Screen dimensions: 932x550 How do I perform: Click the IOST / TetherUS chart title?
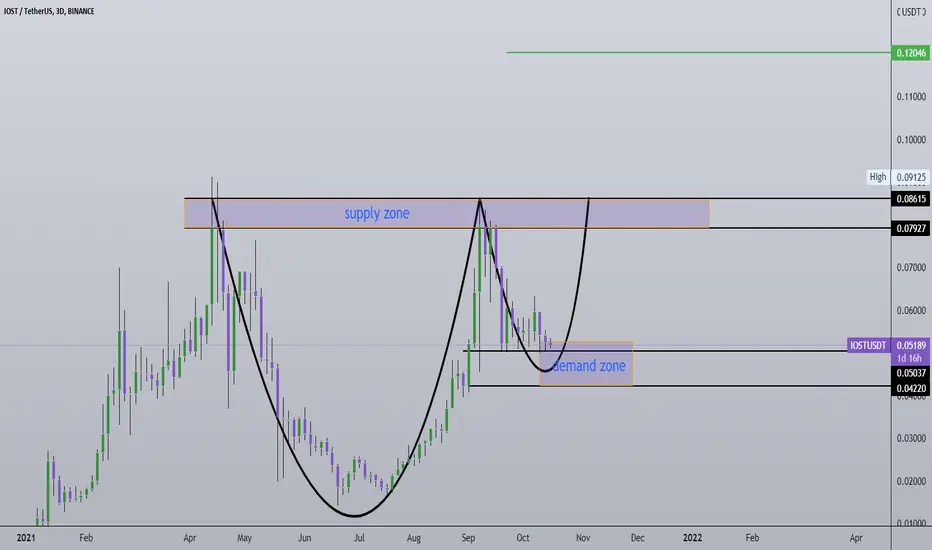[49, 11]
